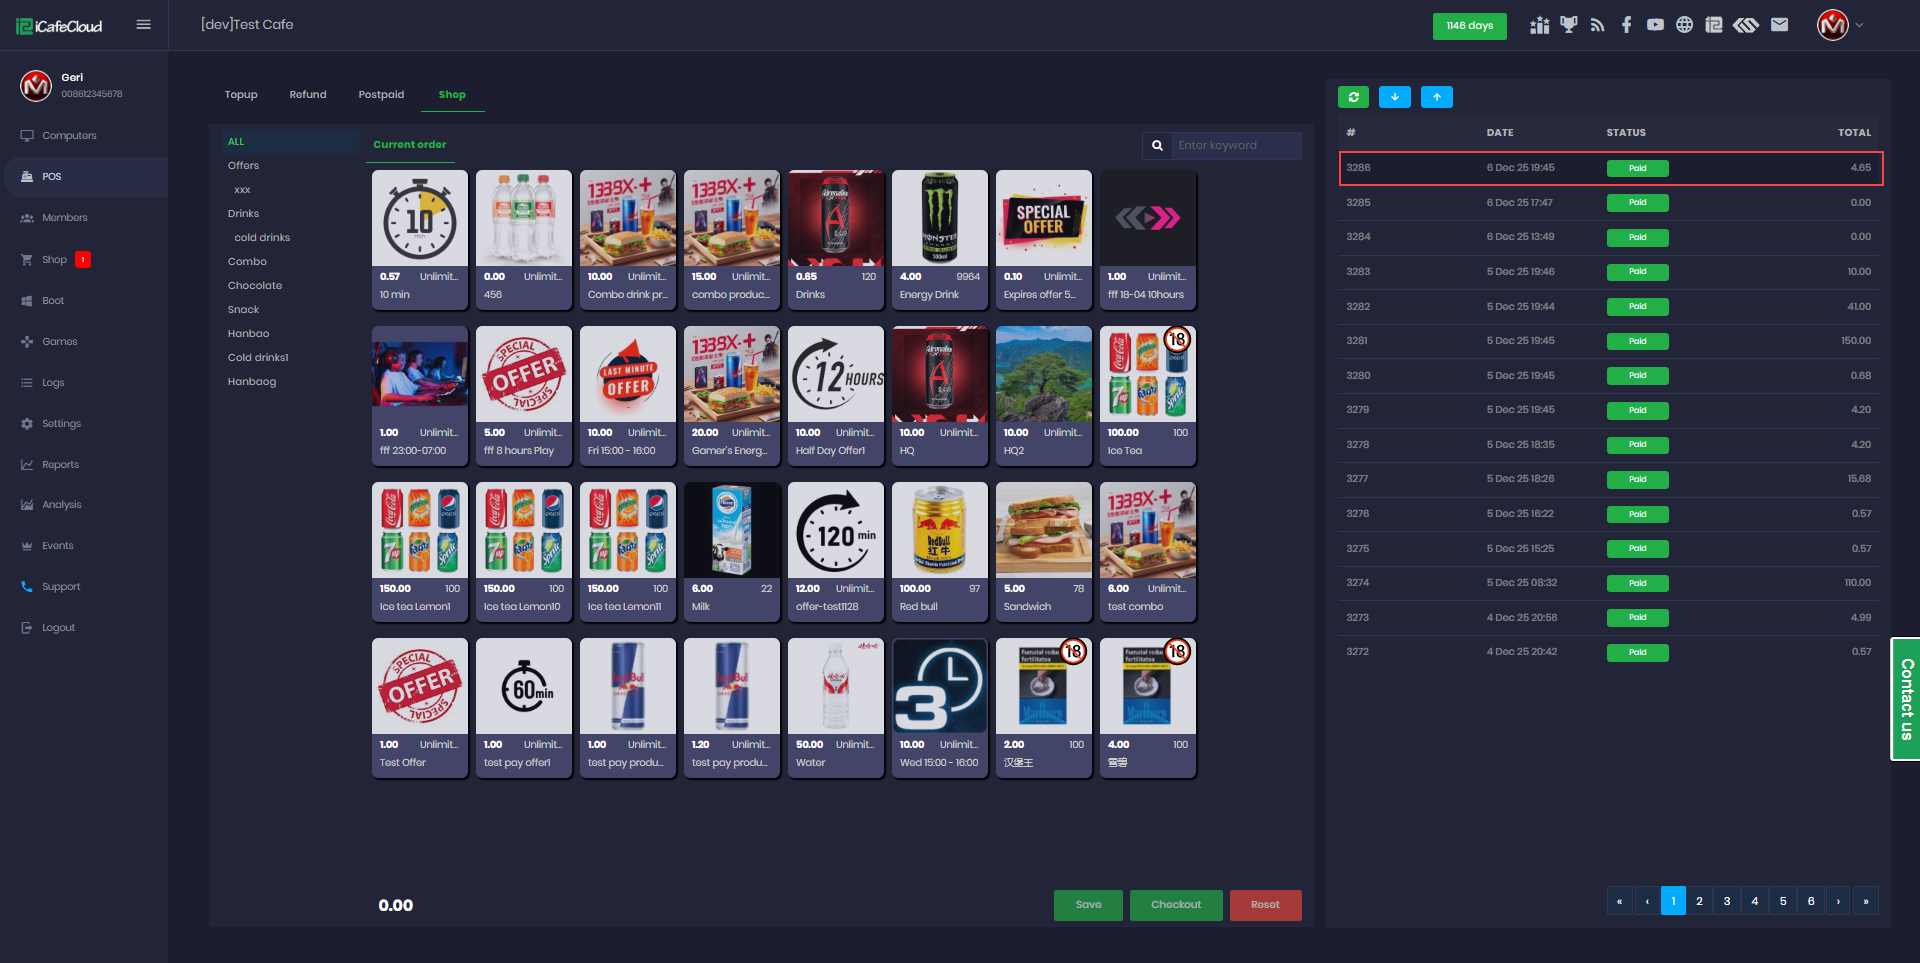Open Analysis in the sidebar
This screenshot has width=1920, height=963.
point(61,505)
